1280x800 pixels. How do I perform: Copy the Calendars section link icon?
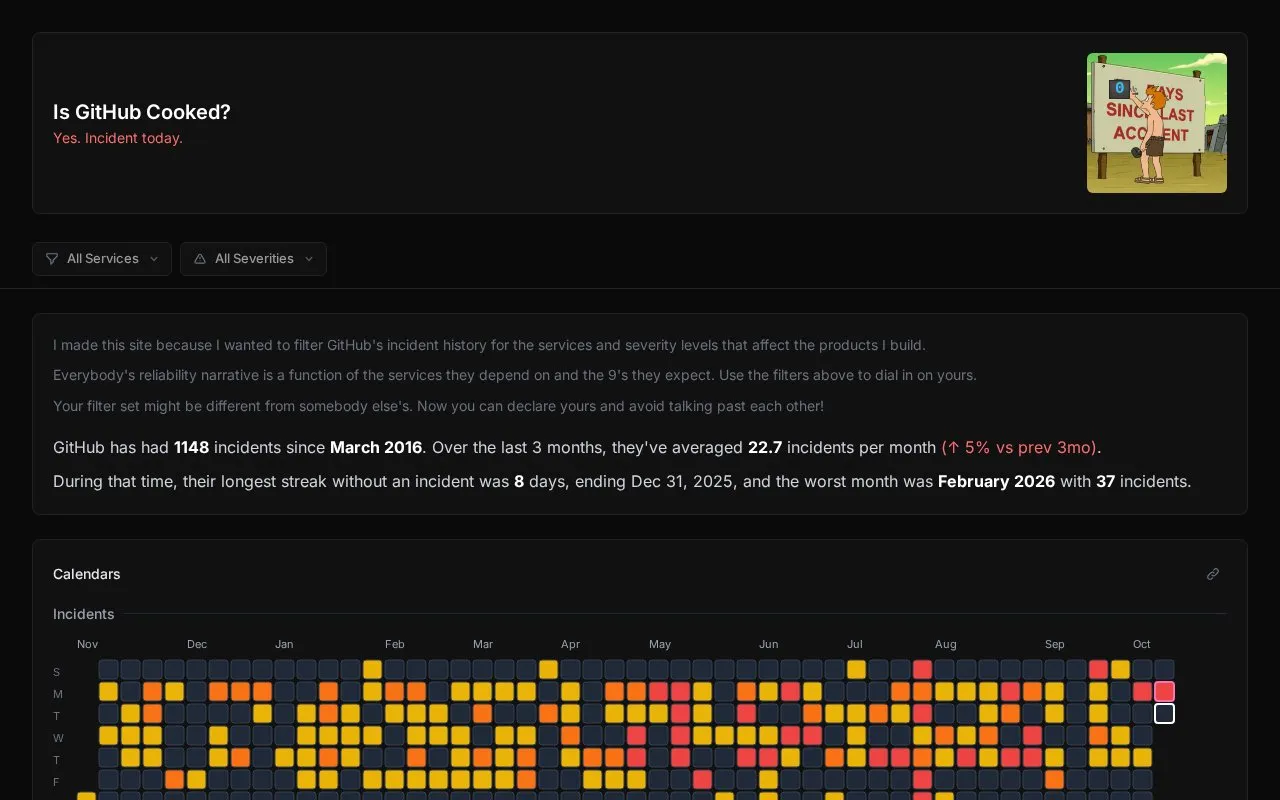1213,574
